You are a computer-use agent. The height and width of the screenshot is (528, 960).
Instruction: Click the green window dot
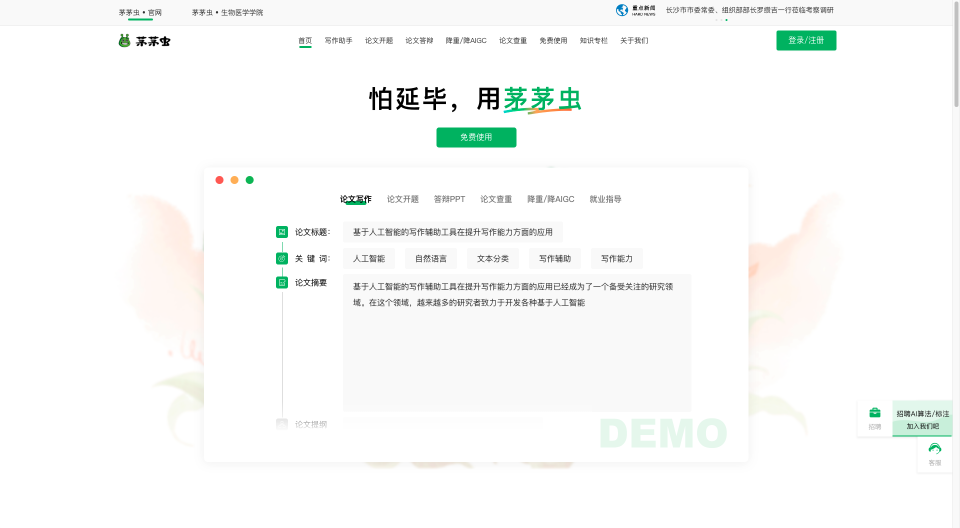[x=250, y=180]
